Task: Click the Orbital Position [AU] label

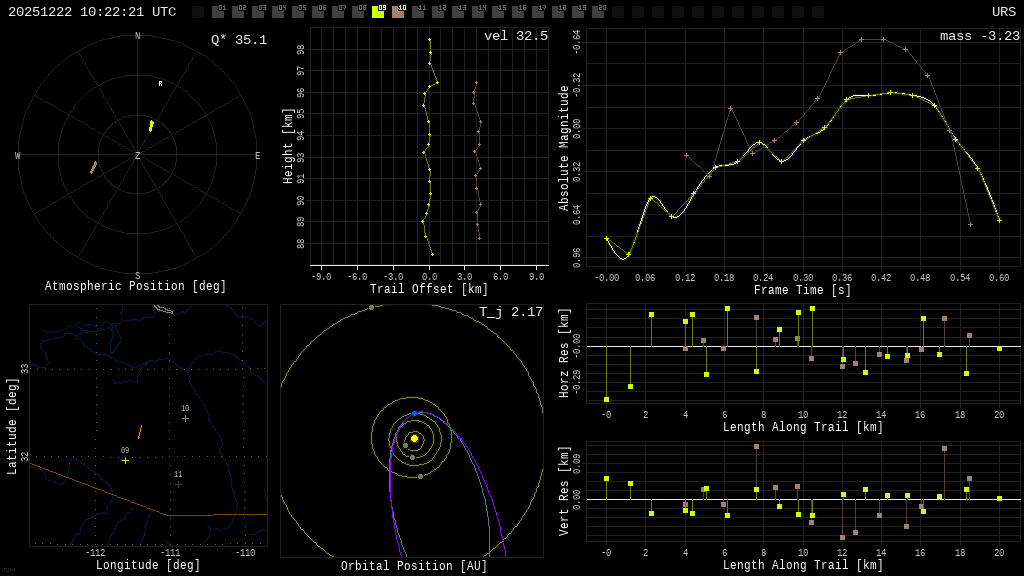Action: coord(414,566)
